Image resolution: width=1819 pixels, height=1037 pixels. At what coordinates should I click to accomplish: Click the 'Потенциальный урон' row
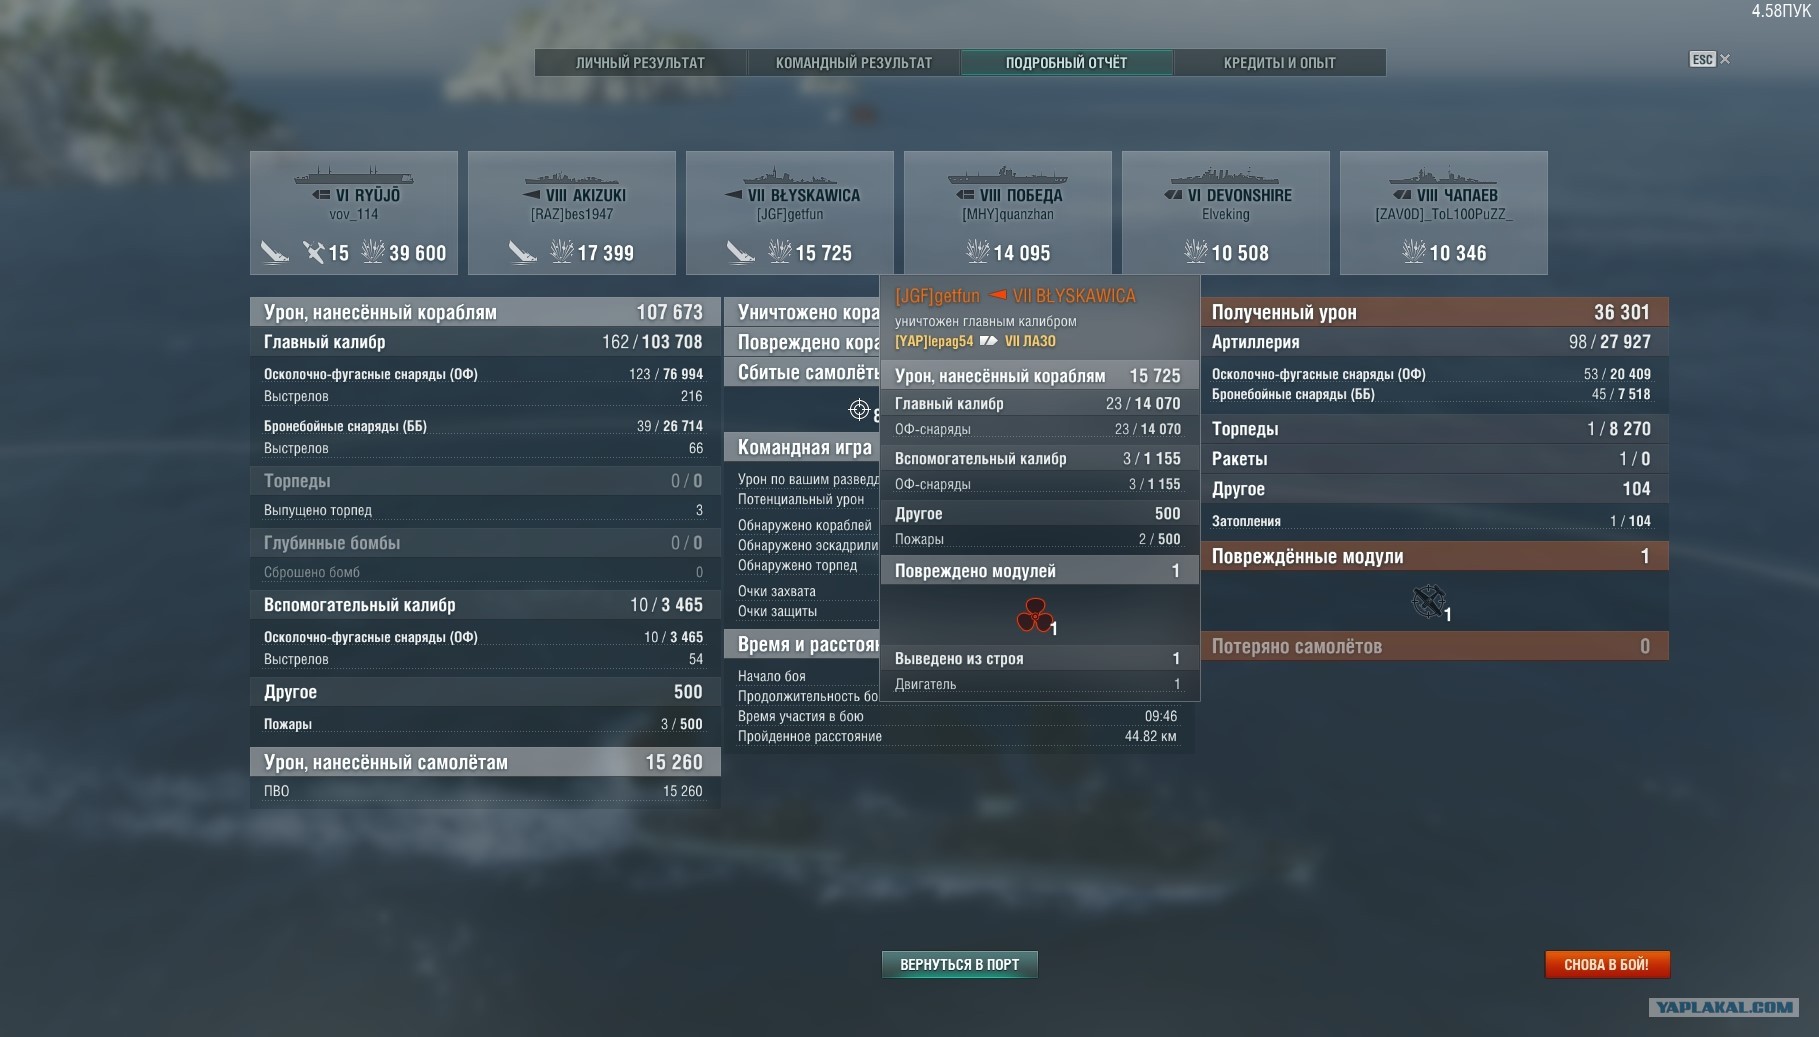(802, 499)
